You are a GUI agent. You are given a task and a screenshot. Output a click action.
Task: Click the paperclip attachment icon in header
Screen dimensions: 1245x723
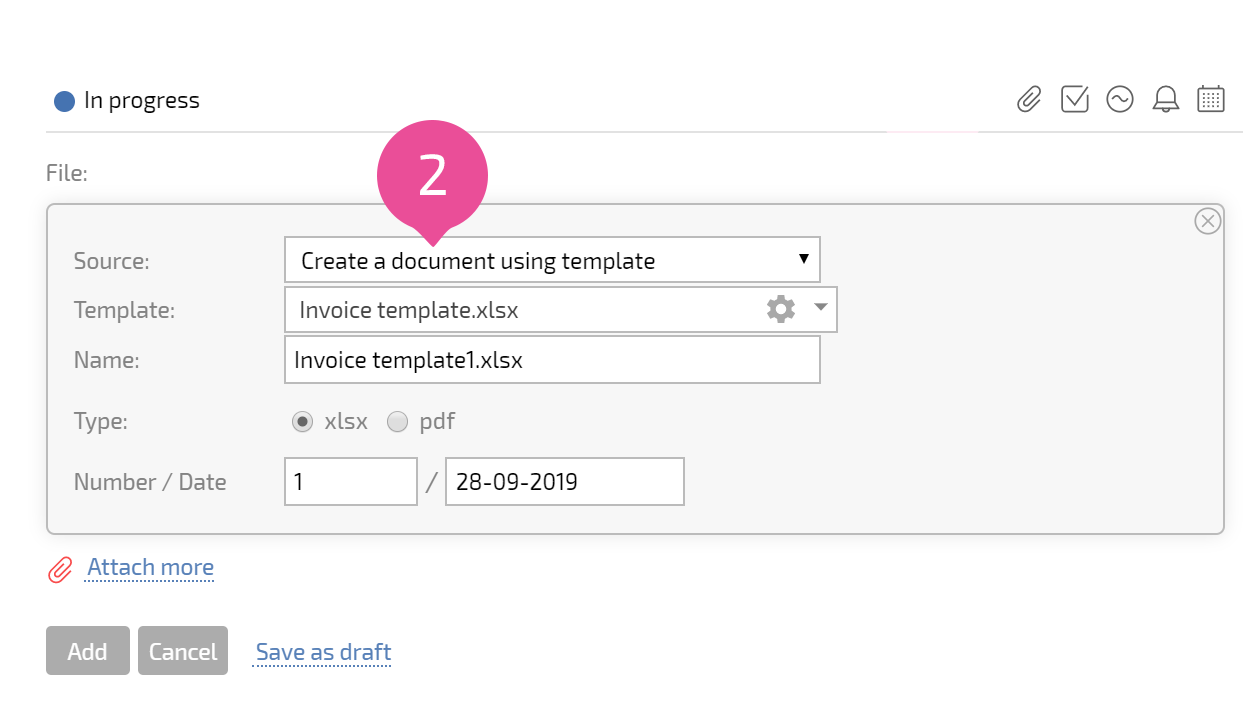1029,99
